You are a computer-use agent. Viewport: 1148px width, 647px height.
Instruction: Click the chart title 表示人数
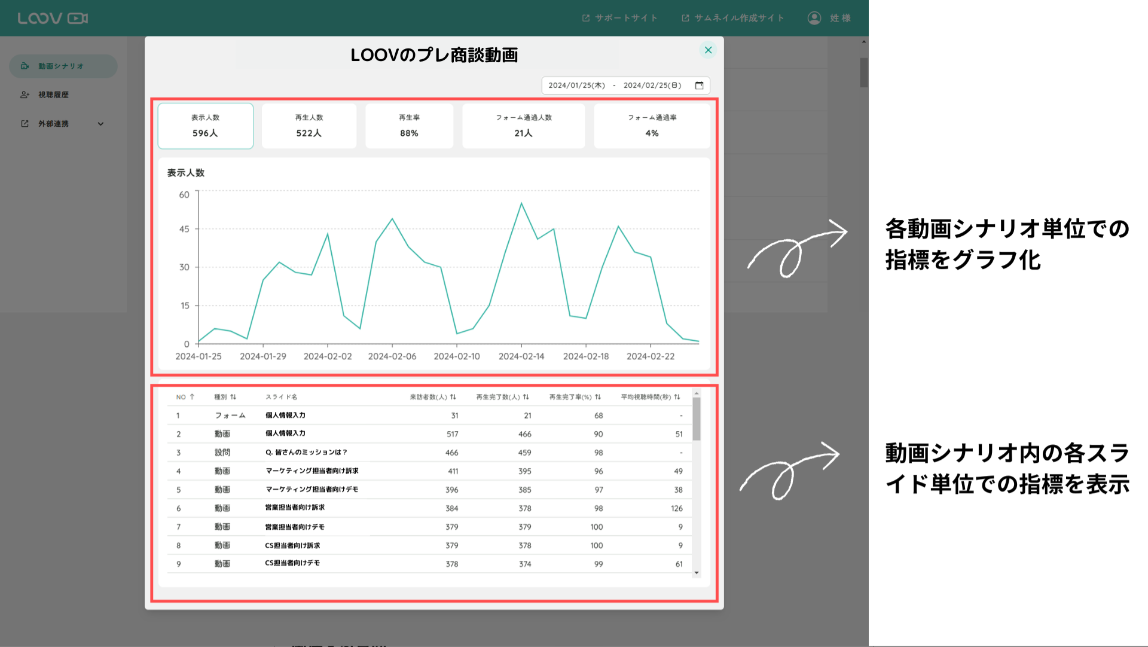pos(186,173)
